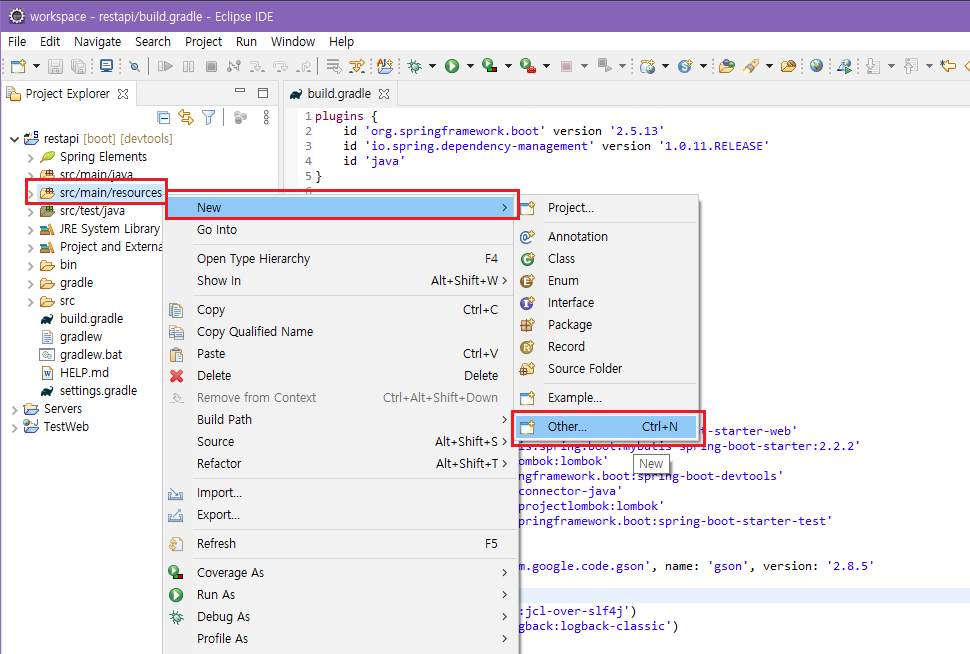Click the Search flashlight toolbar icon

click(x=751, y=66)
